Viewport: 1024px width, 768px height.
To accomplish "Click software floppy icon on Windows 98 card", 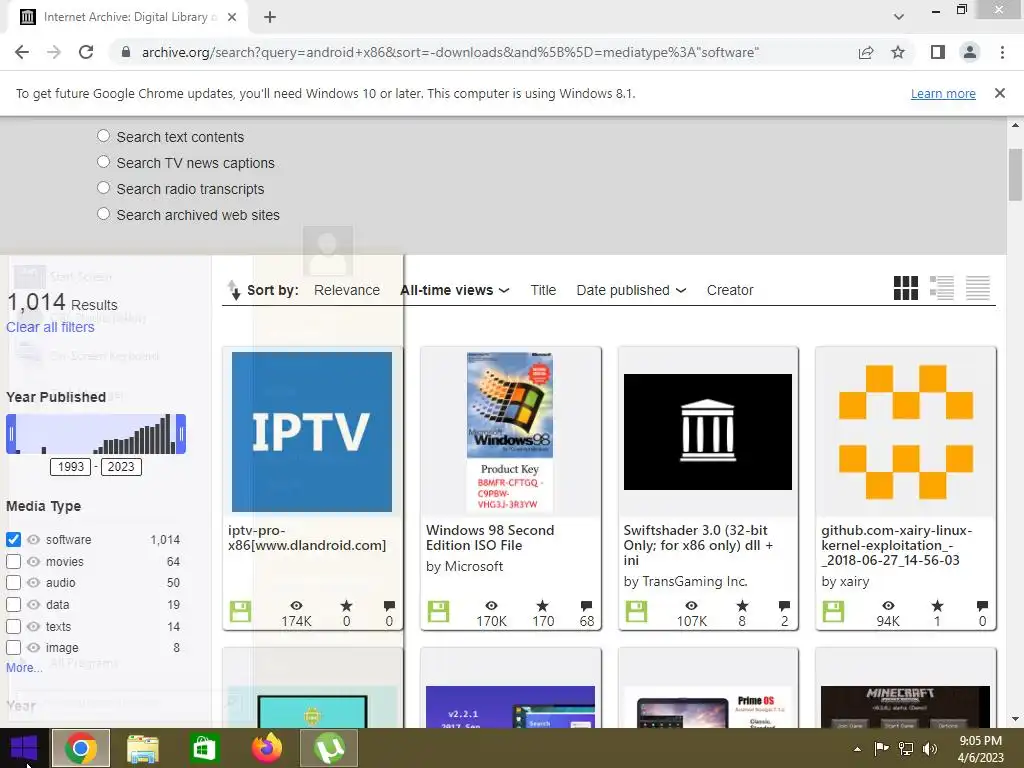I will pos(438,612).
